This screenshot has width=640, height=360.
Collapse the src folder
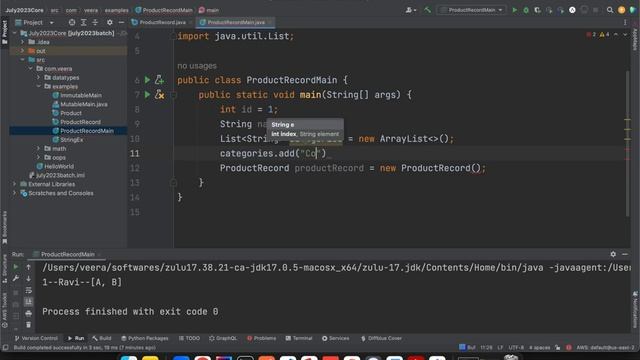pos(22,60)
